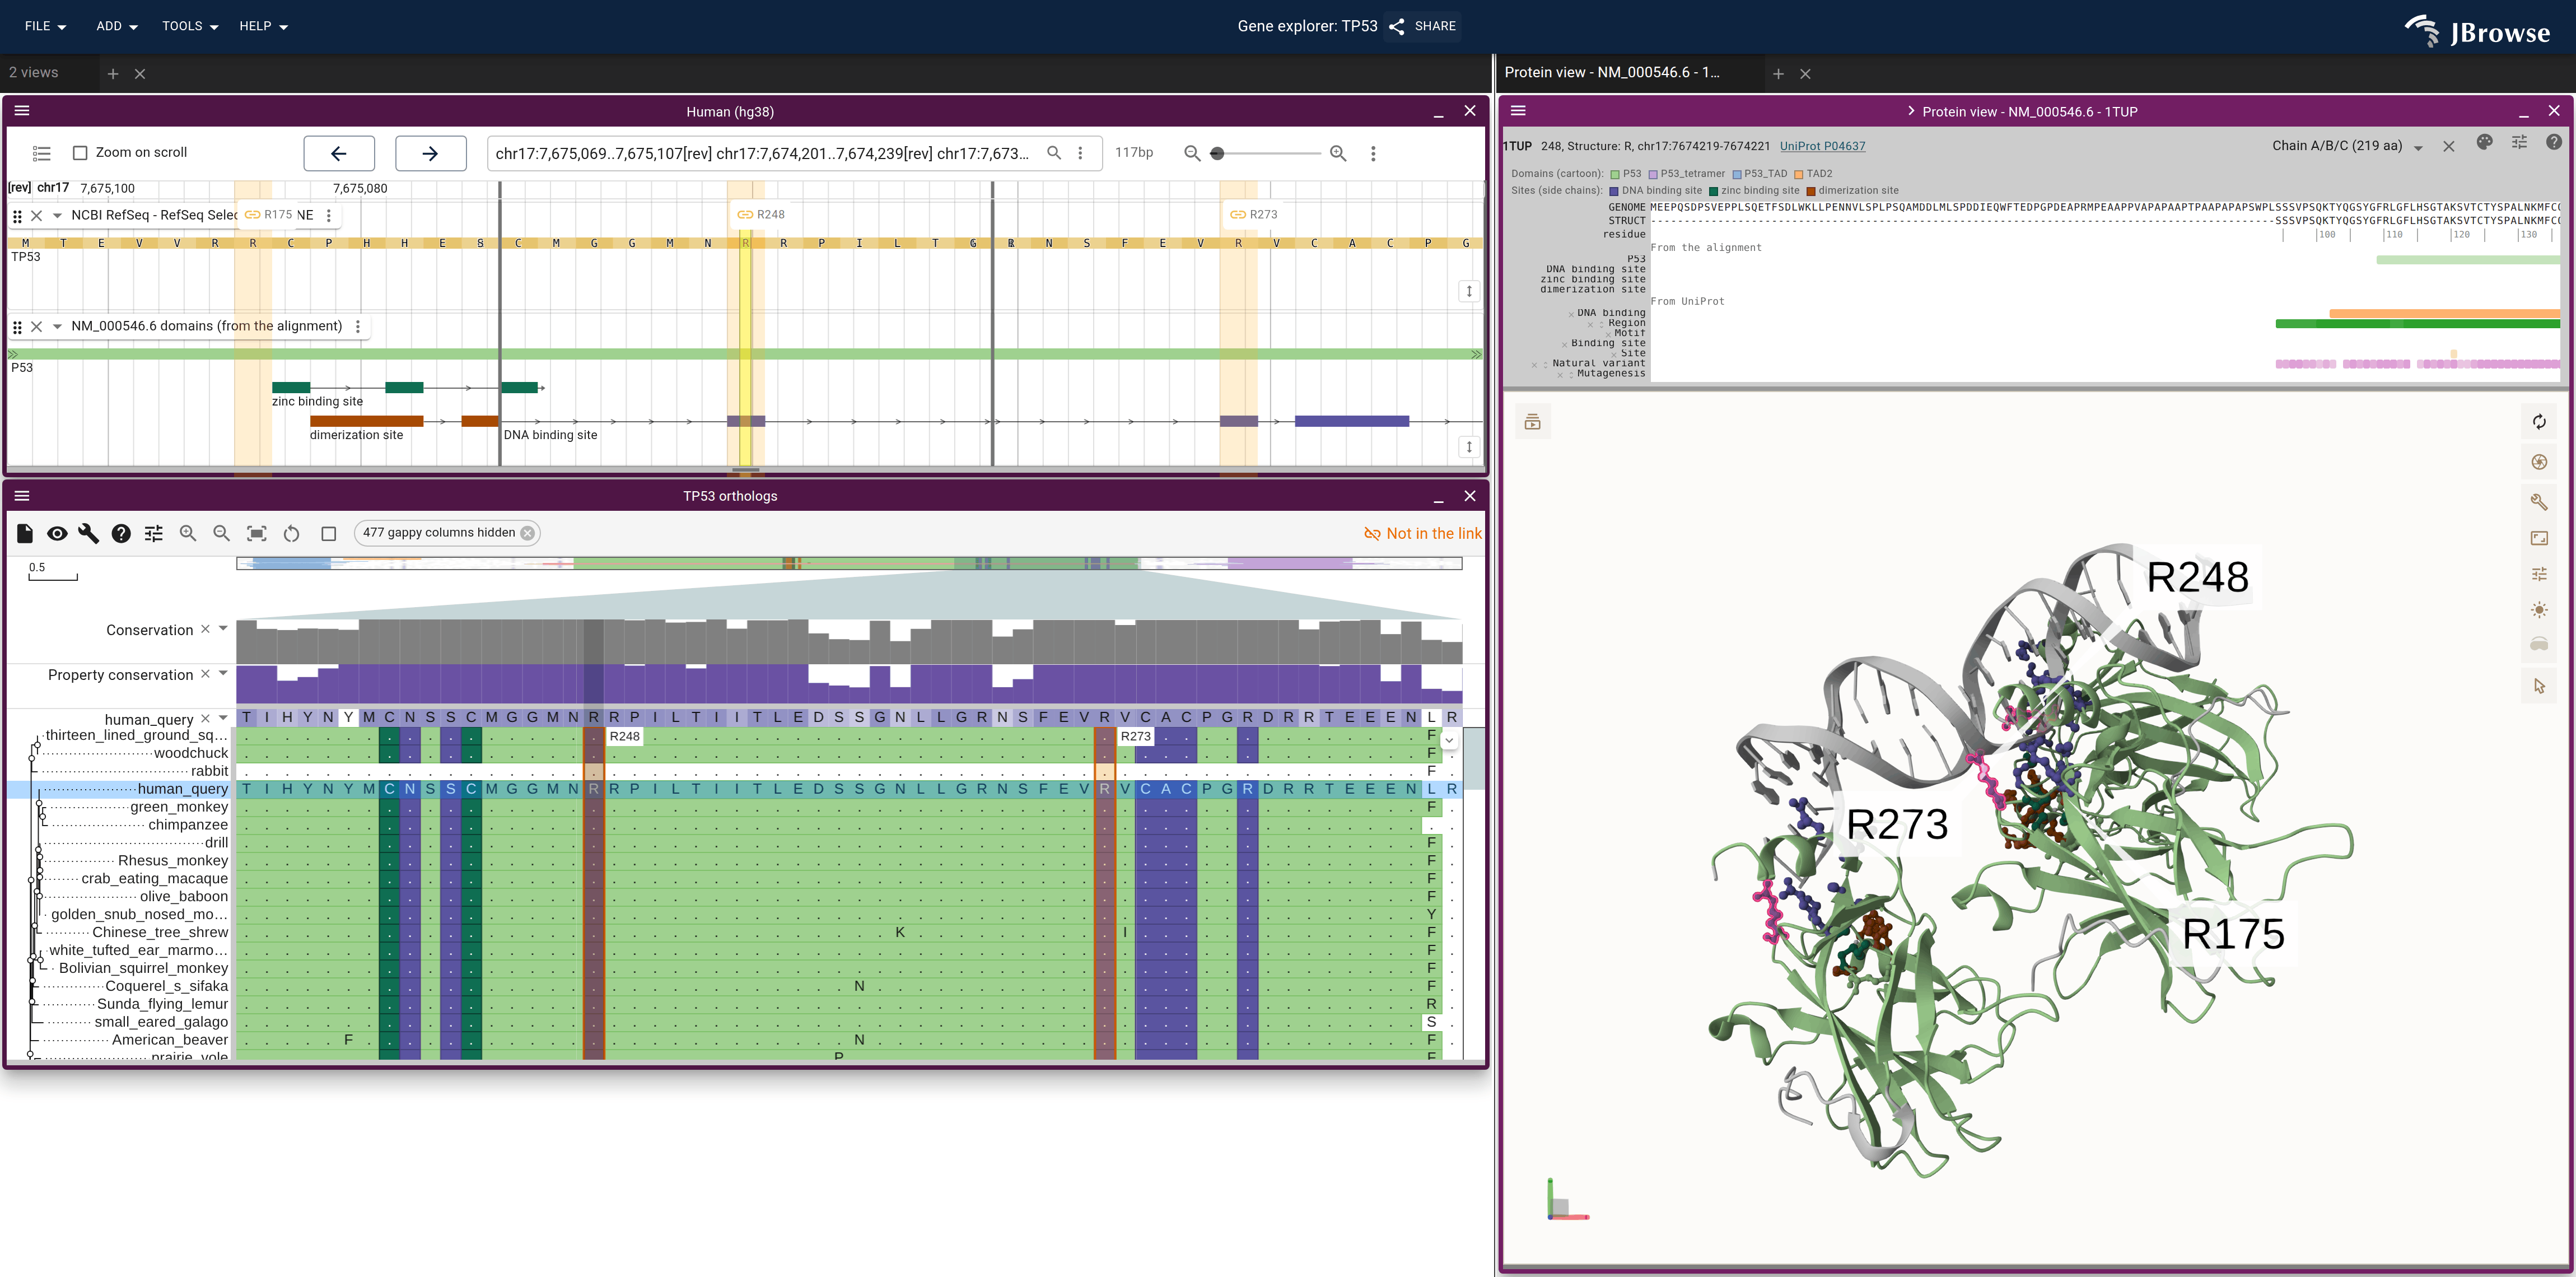Click Not in the link toggle

tap(1423, 533)
